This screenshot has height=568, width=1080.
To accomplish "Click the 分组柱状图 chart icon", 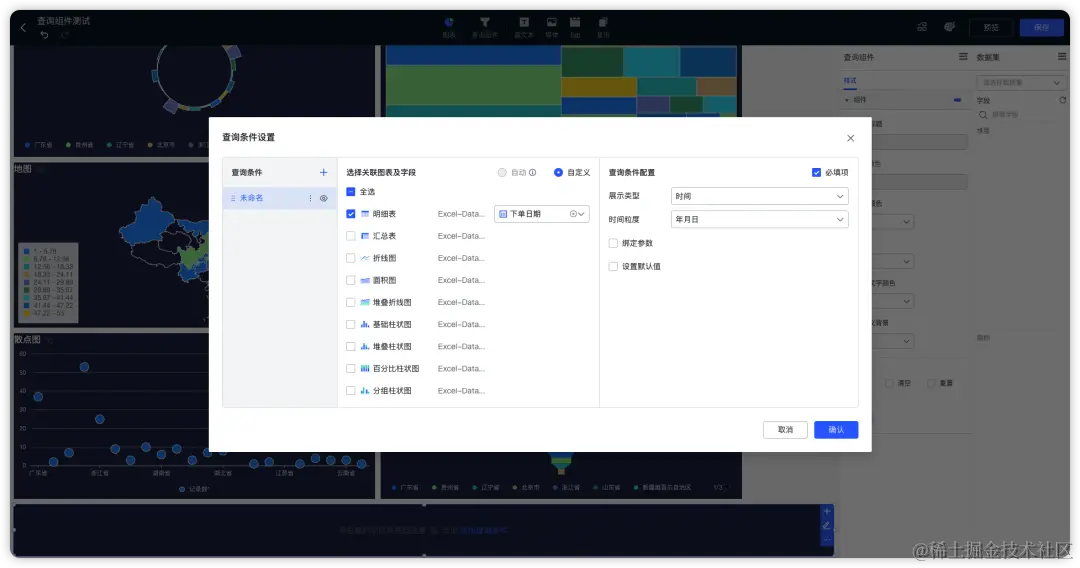I will [x=365, y=390].
